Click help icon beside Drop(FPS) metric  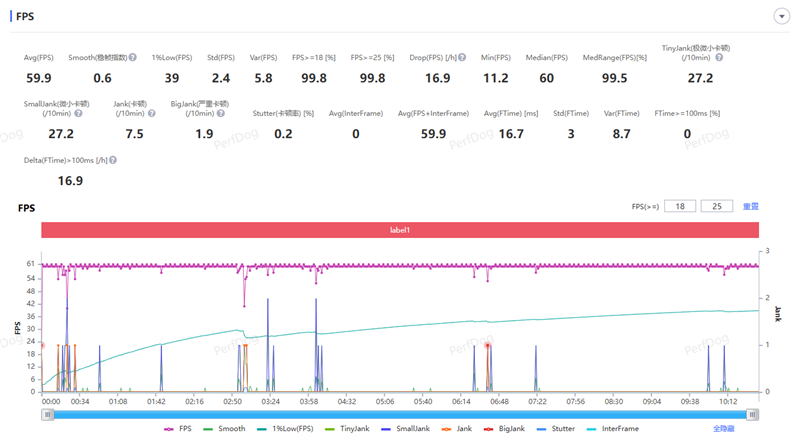point(462,58)
